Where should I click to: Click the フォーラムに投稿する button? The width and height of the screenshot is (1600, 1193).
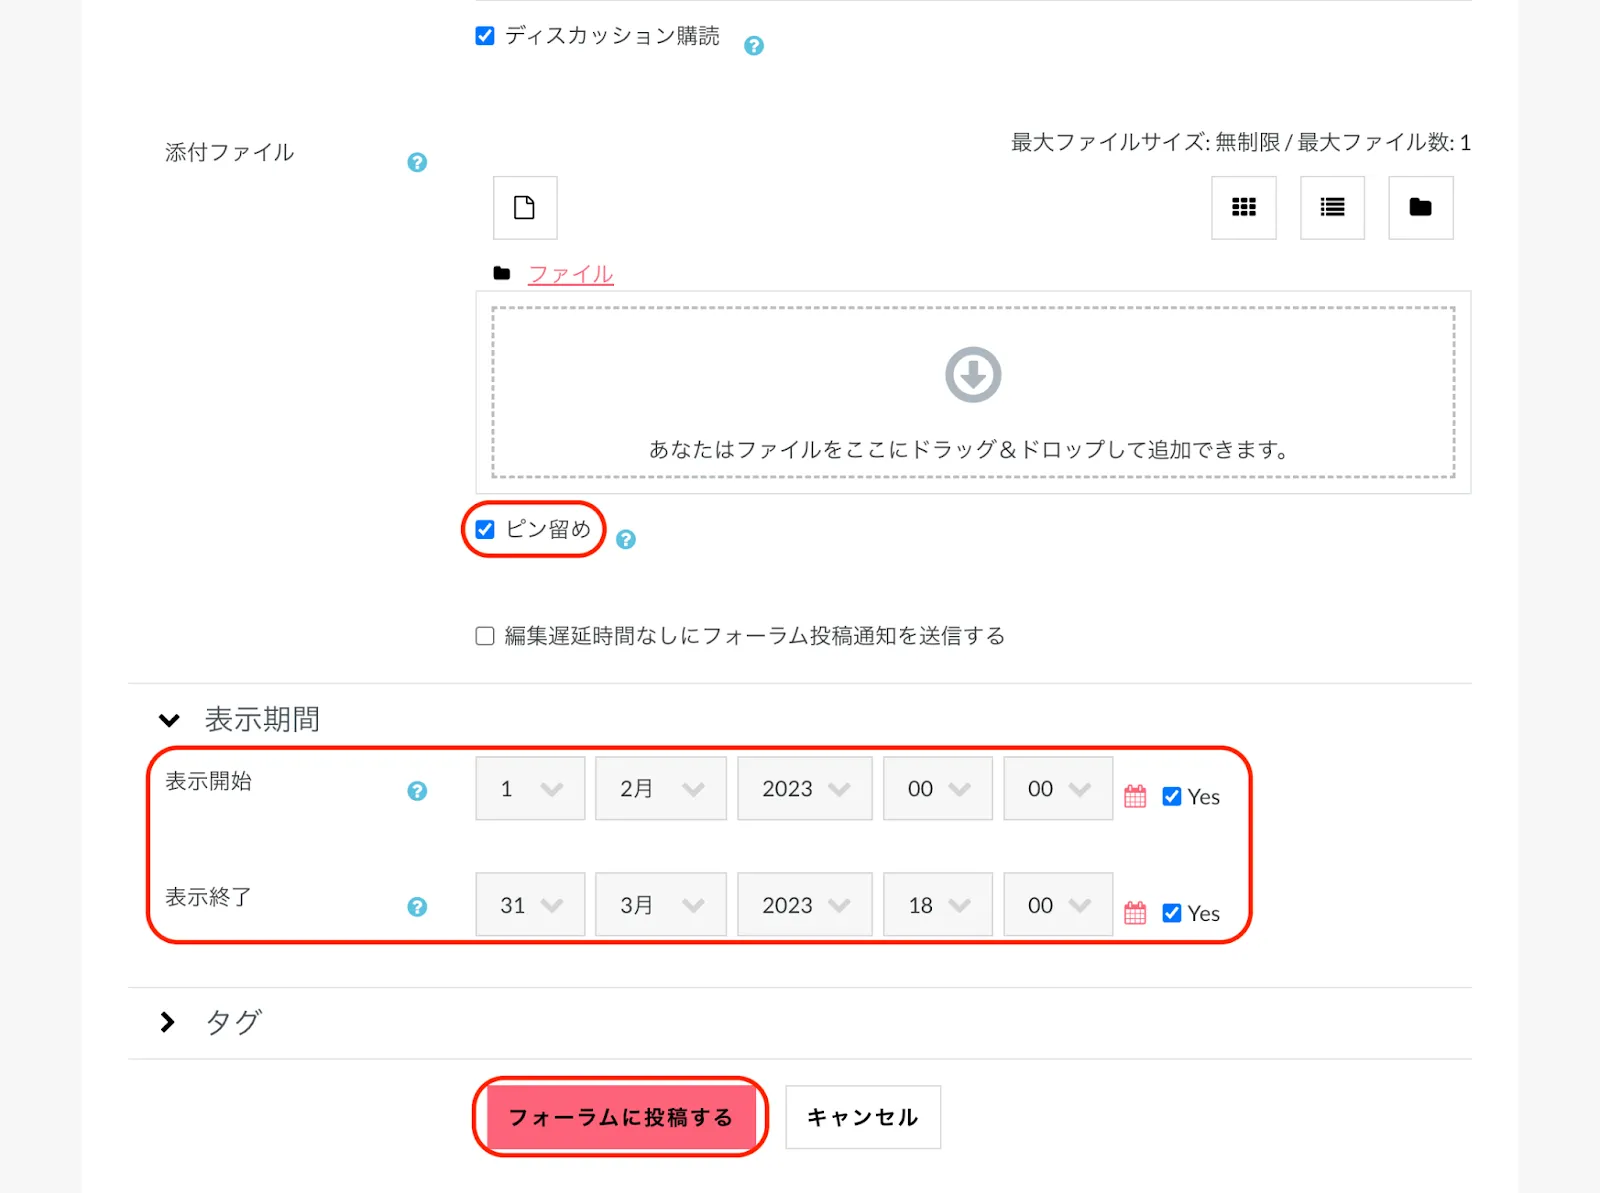pyautogui.click(x=620, y=1117)
